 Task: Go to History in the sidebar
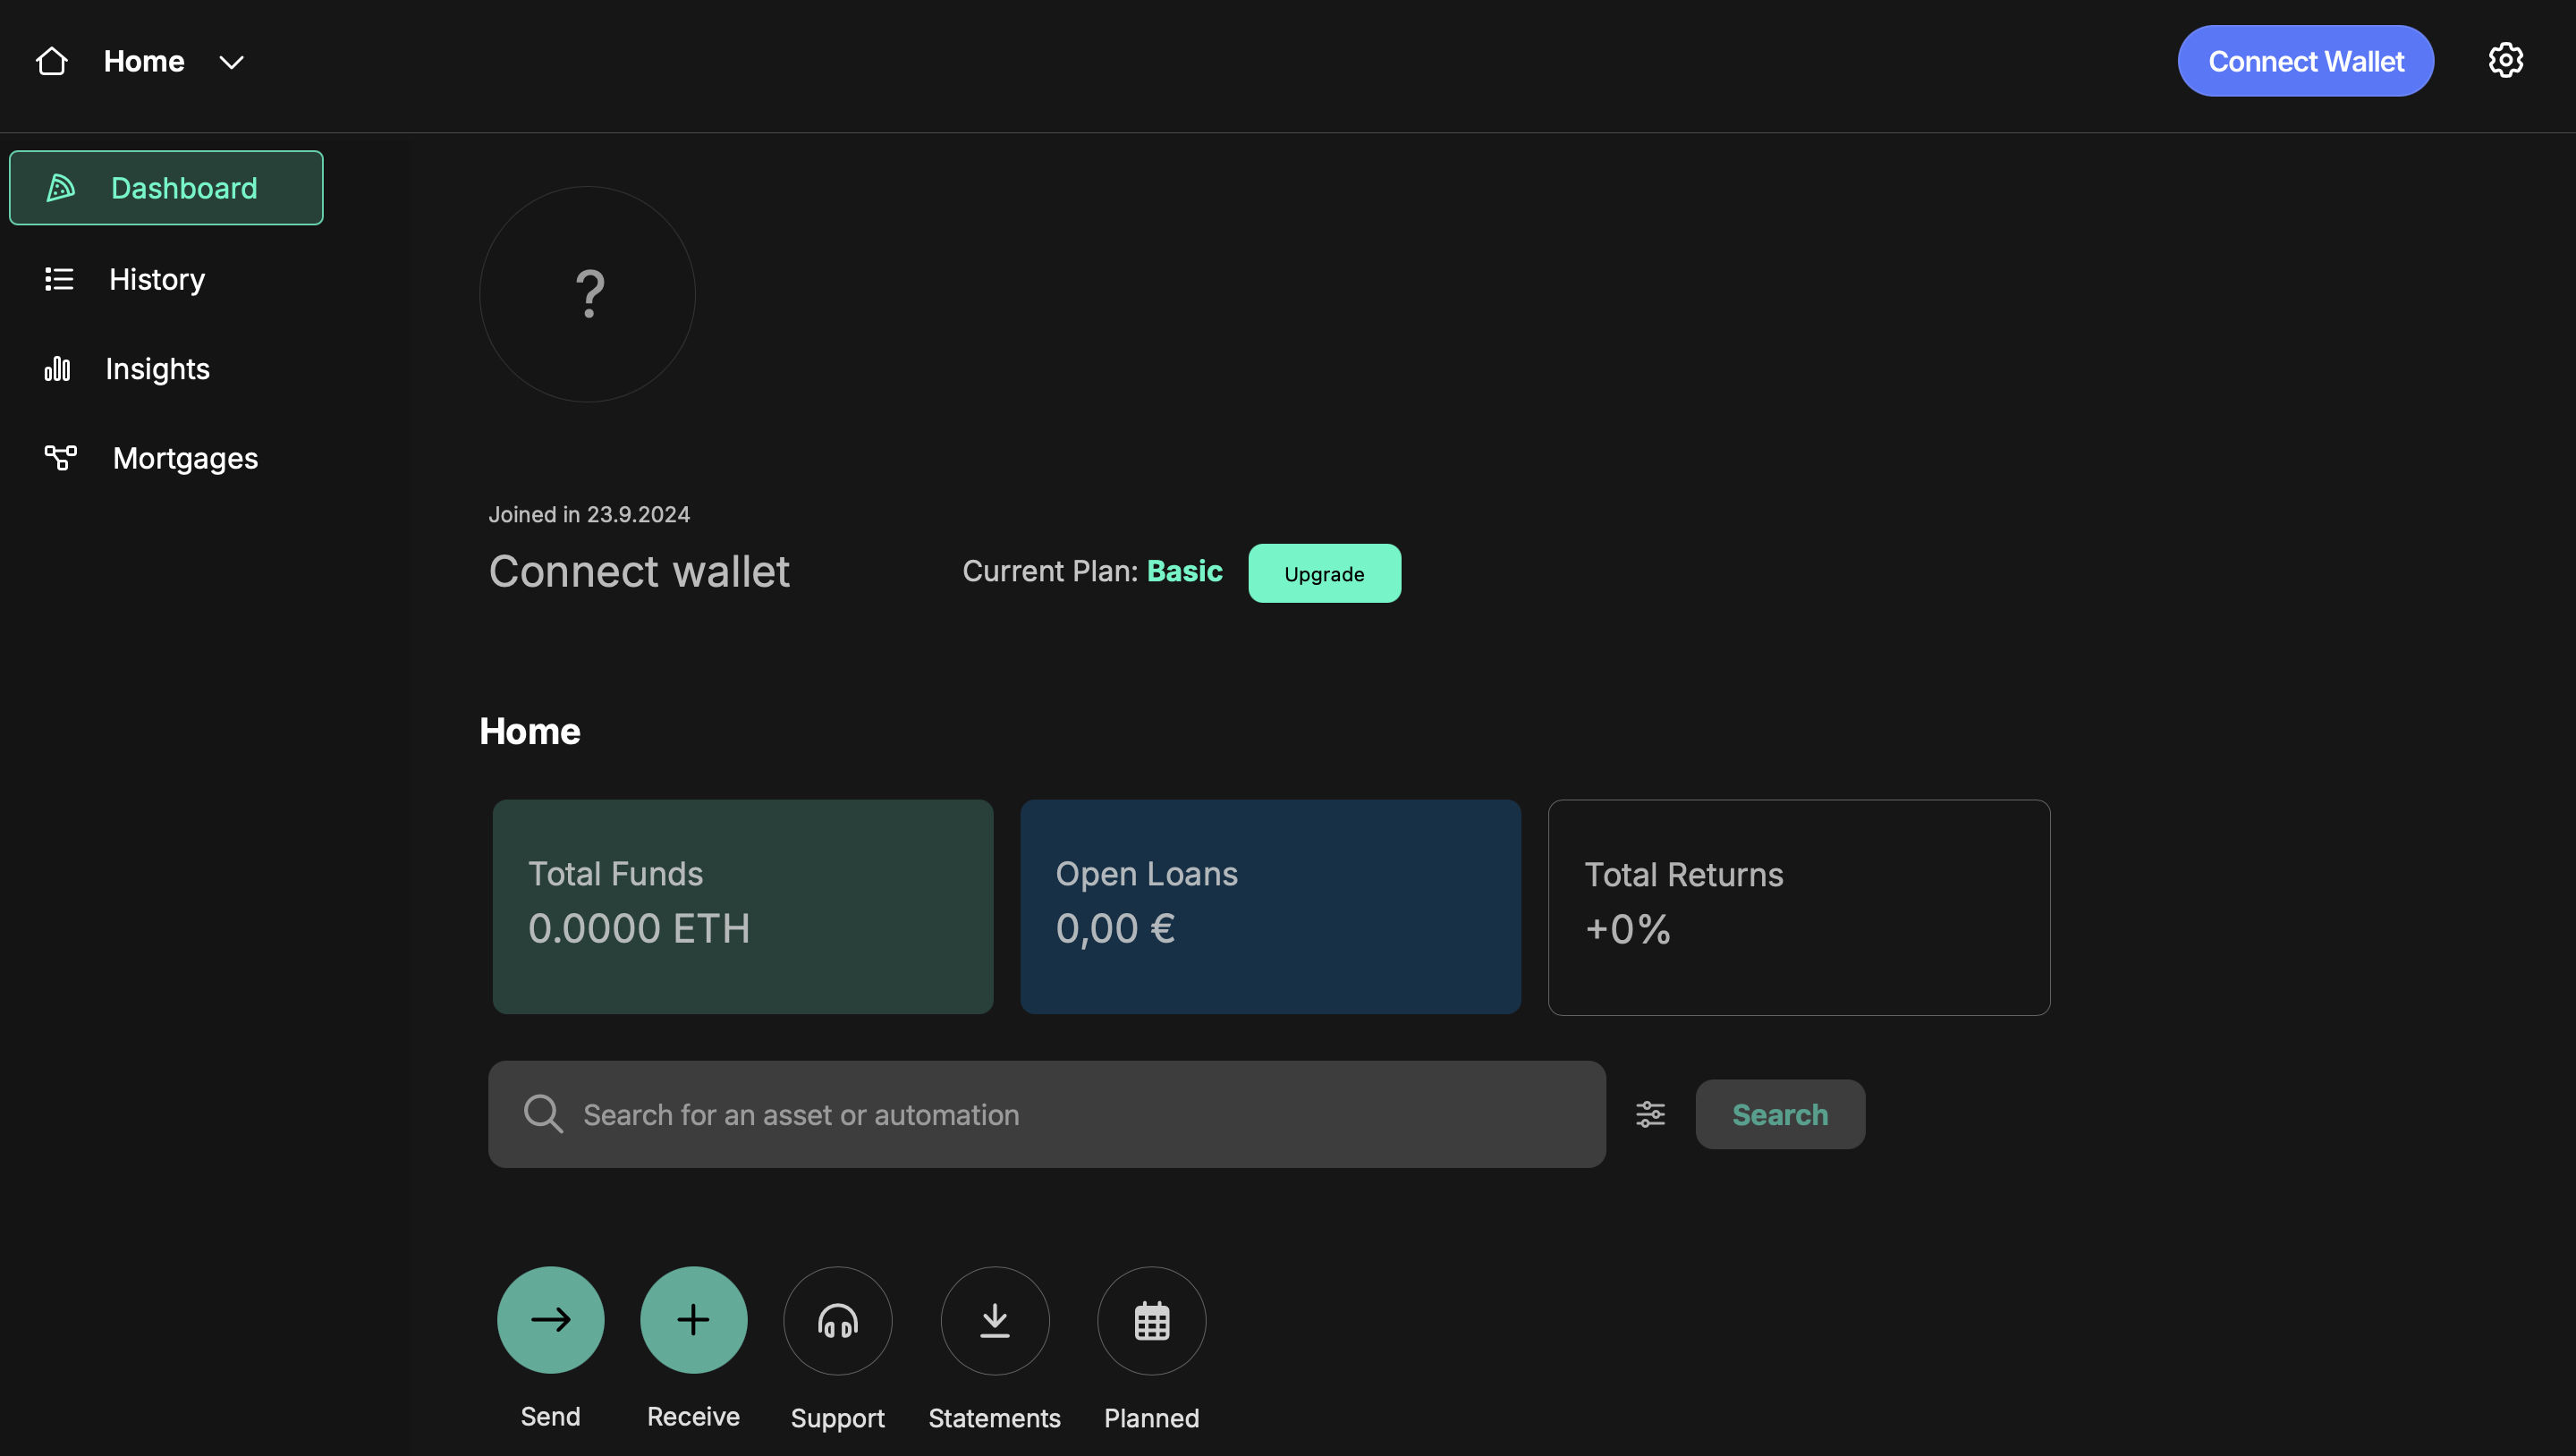point(157,279)
